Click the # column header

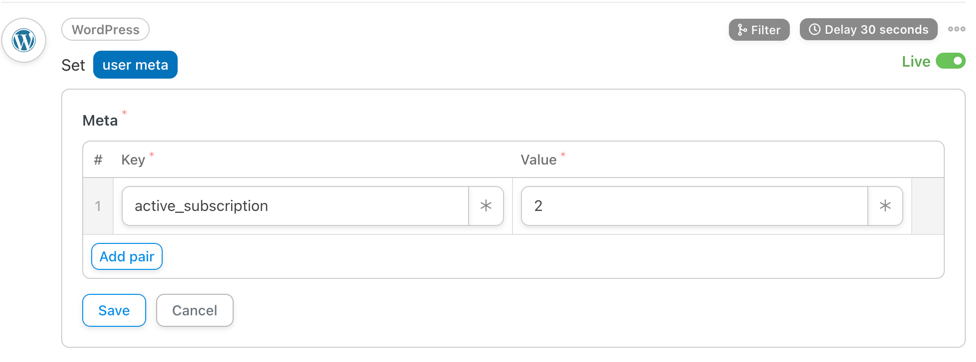[98, 160]
